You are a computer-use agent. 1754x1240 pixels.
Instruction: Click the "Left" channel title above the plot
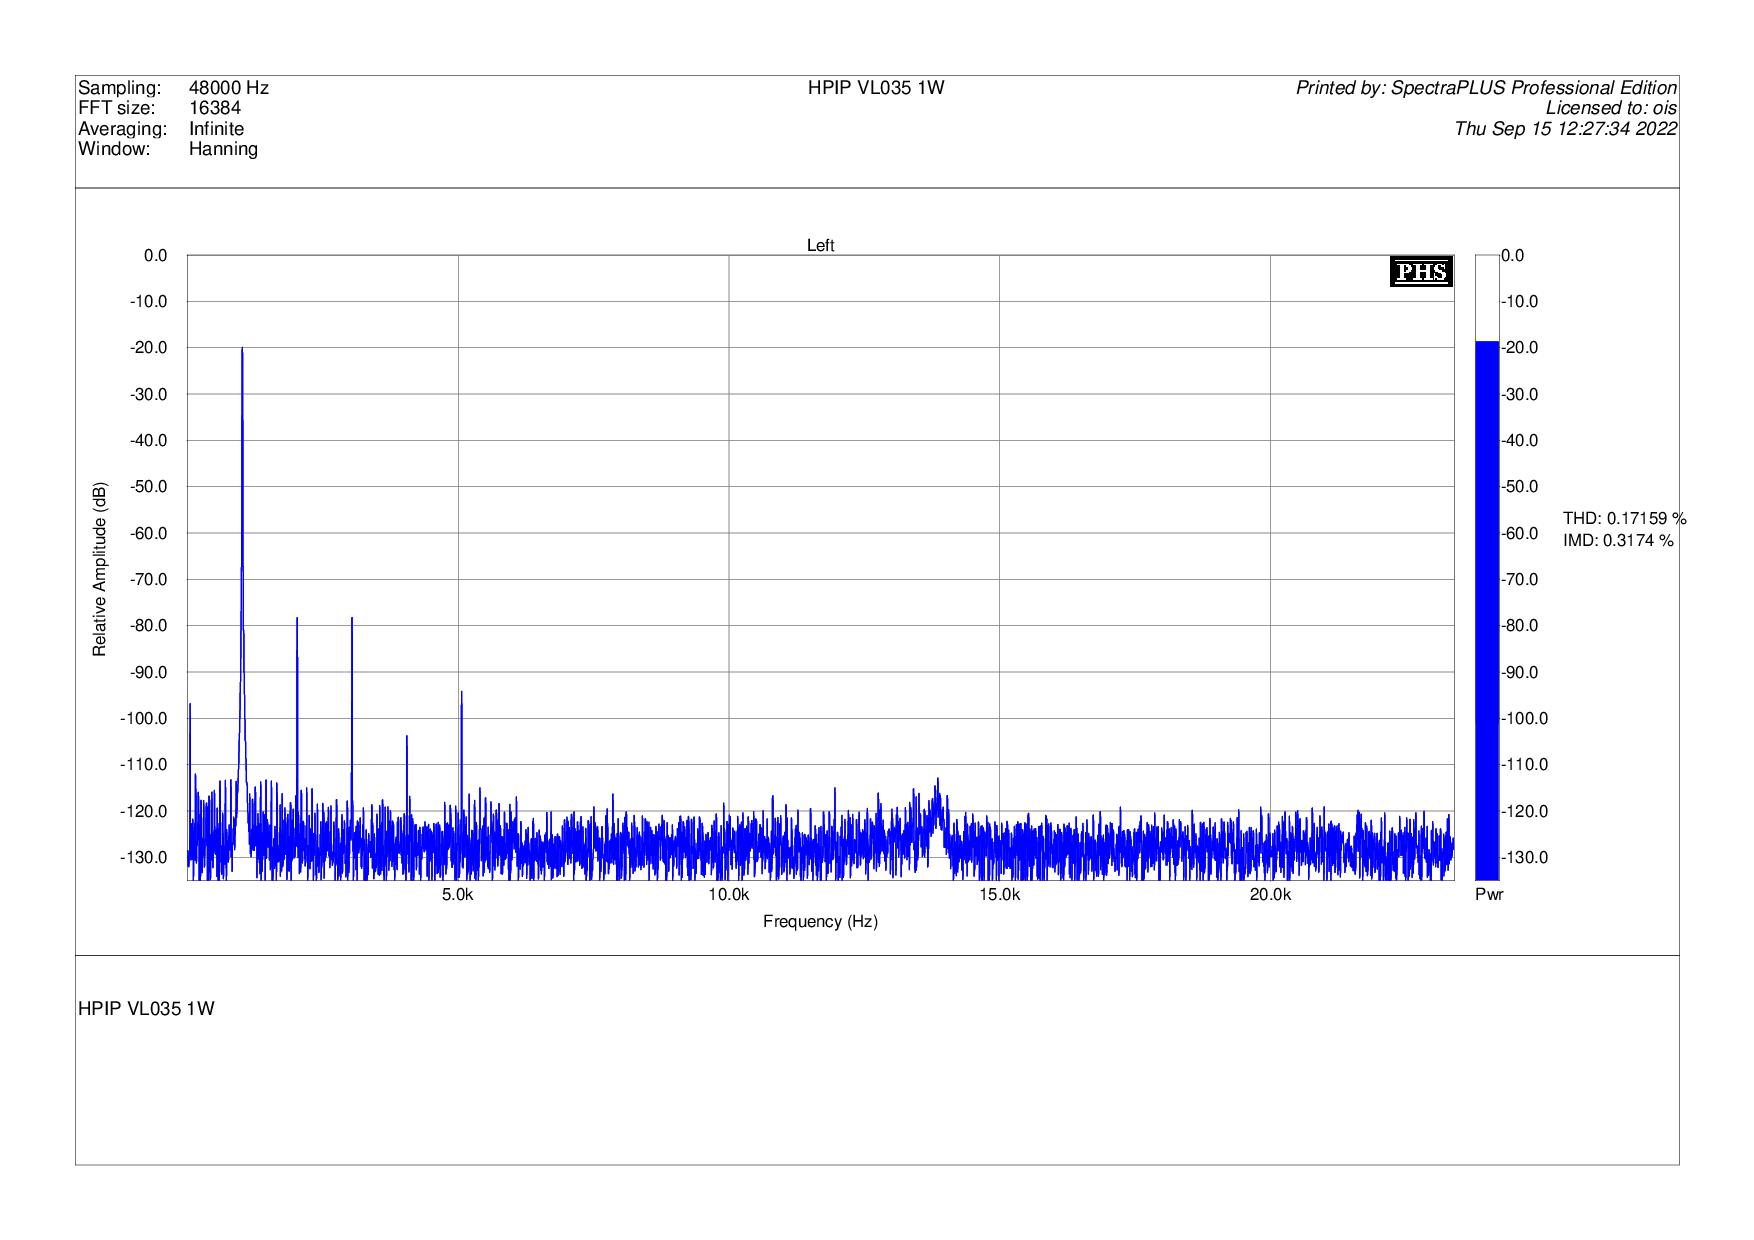pos(820,246)
